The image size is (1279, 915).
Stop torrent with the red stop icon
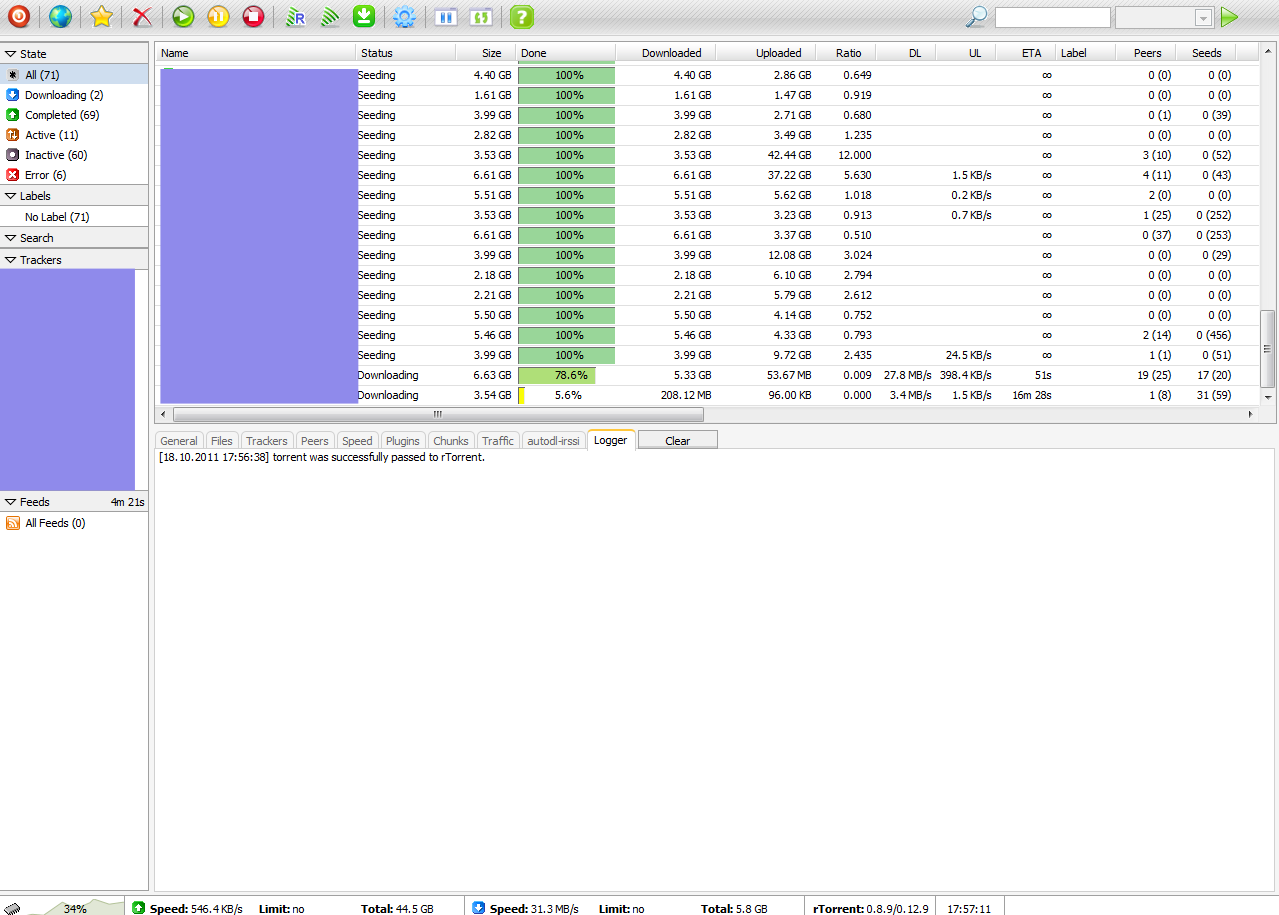click(253, 16)
